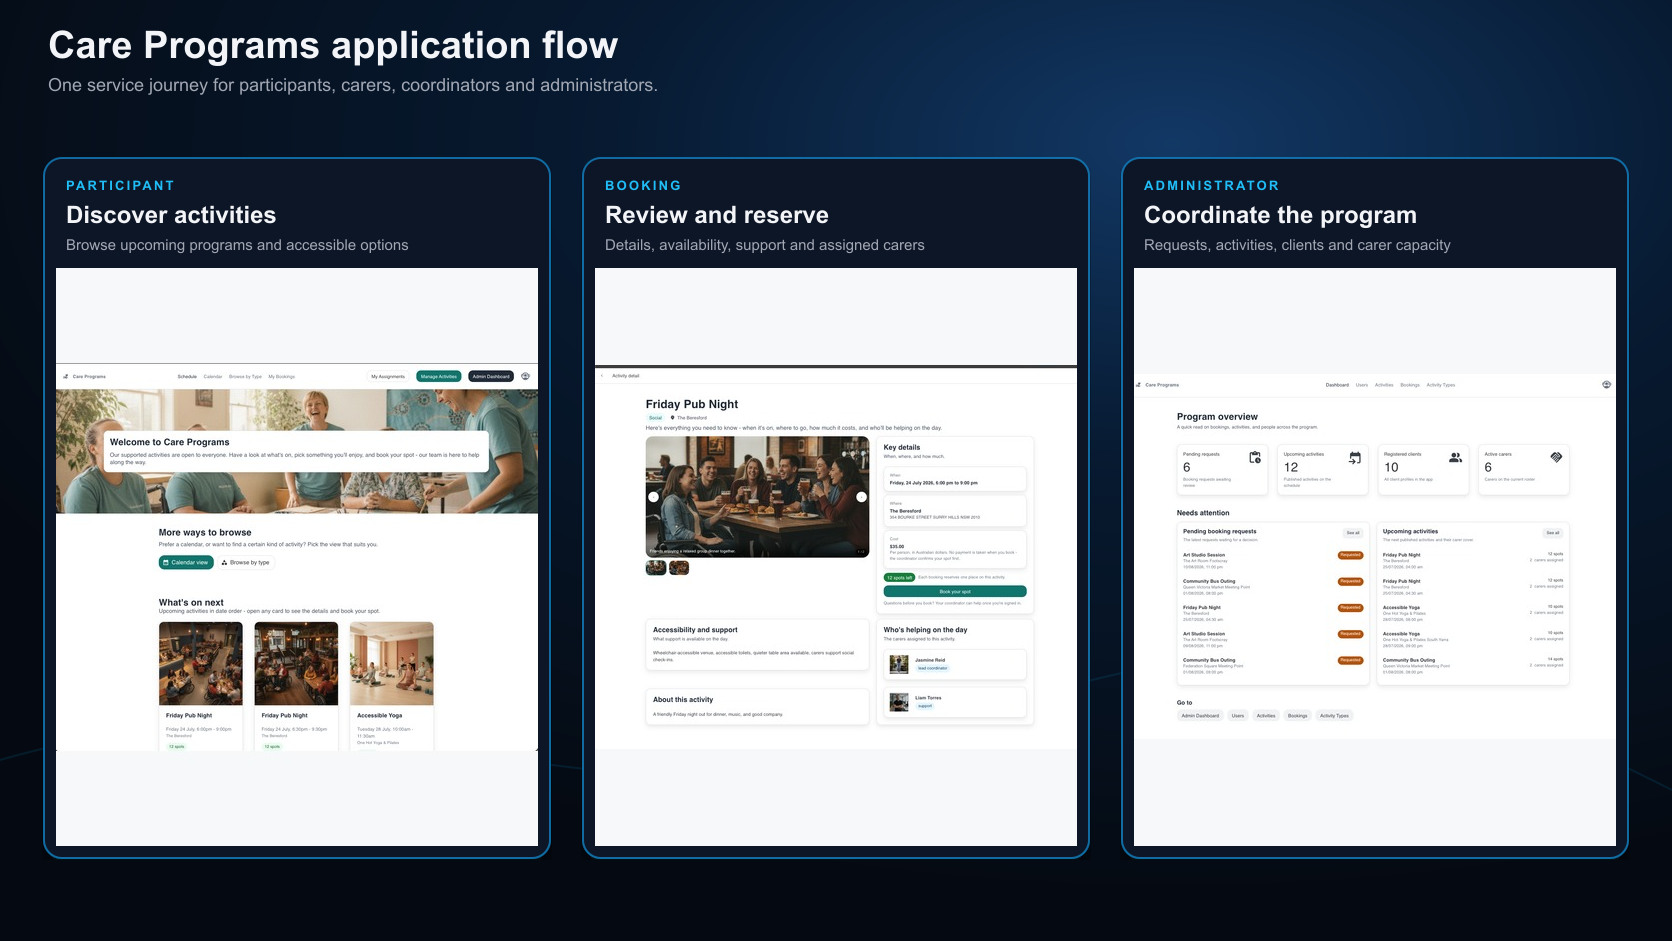The height and width of the screenshot is (941, 1672).
Task: Open the My Bookings tab
Action: [x=281, y=377]
